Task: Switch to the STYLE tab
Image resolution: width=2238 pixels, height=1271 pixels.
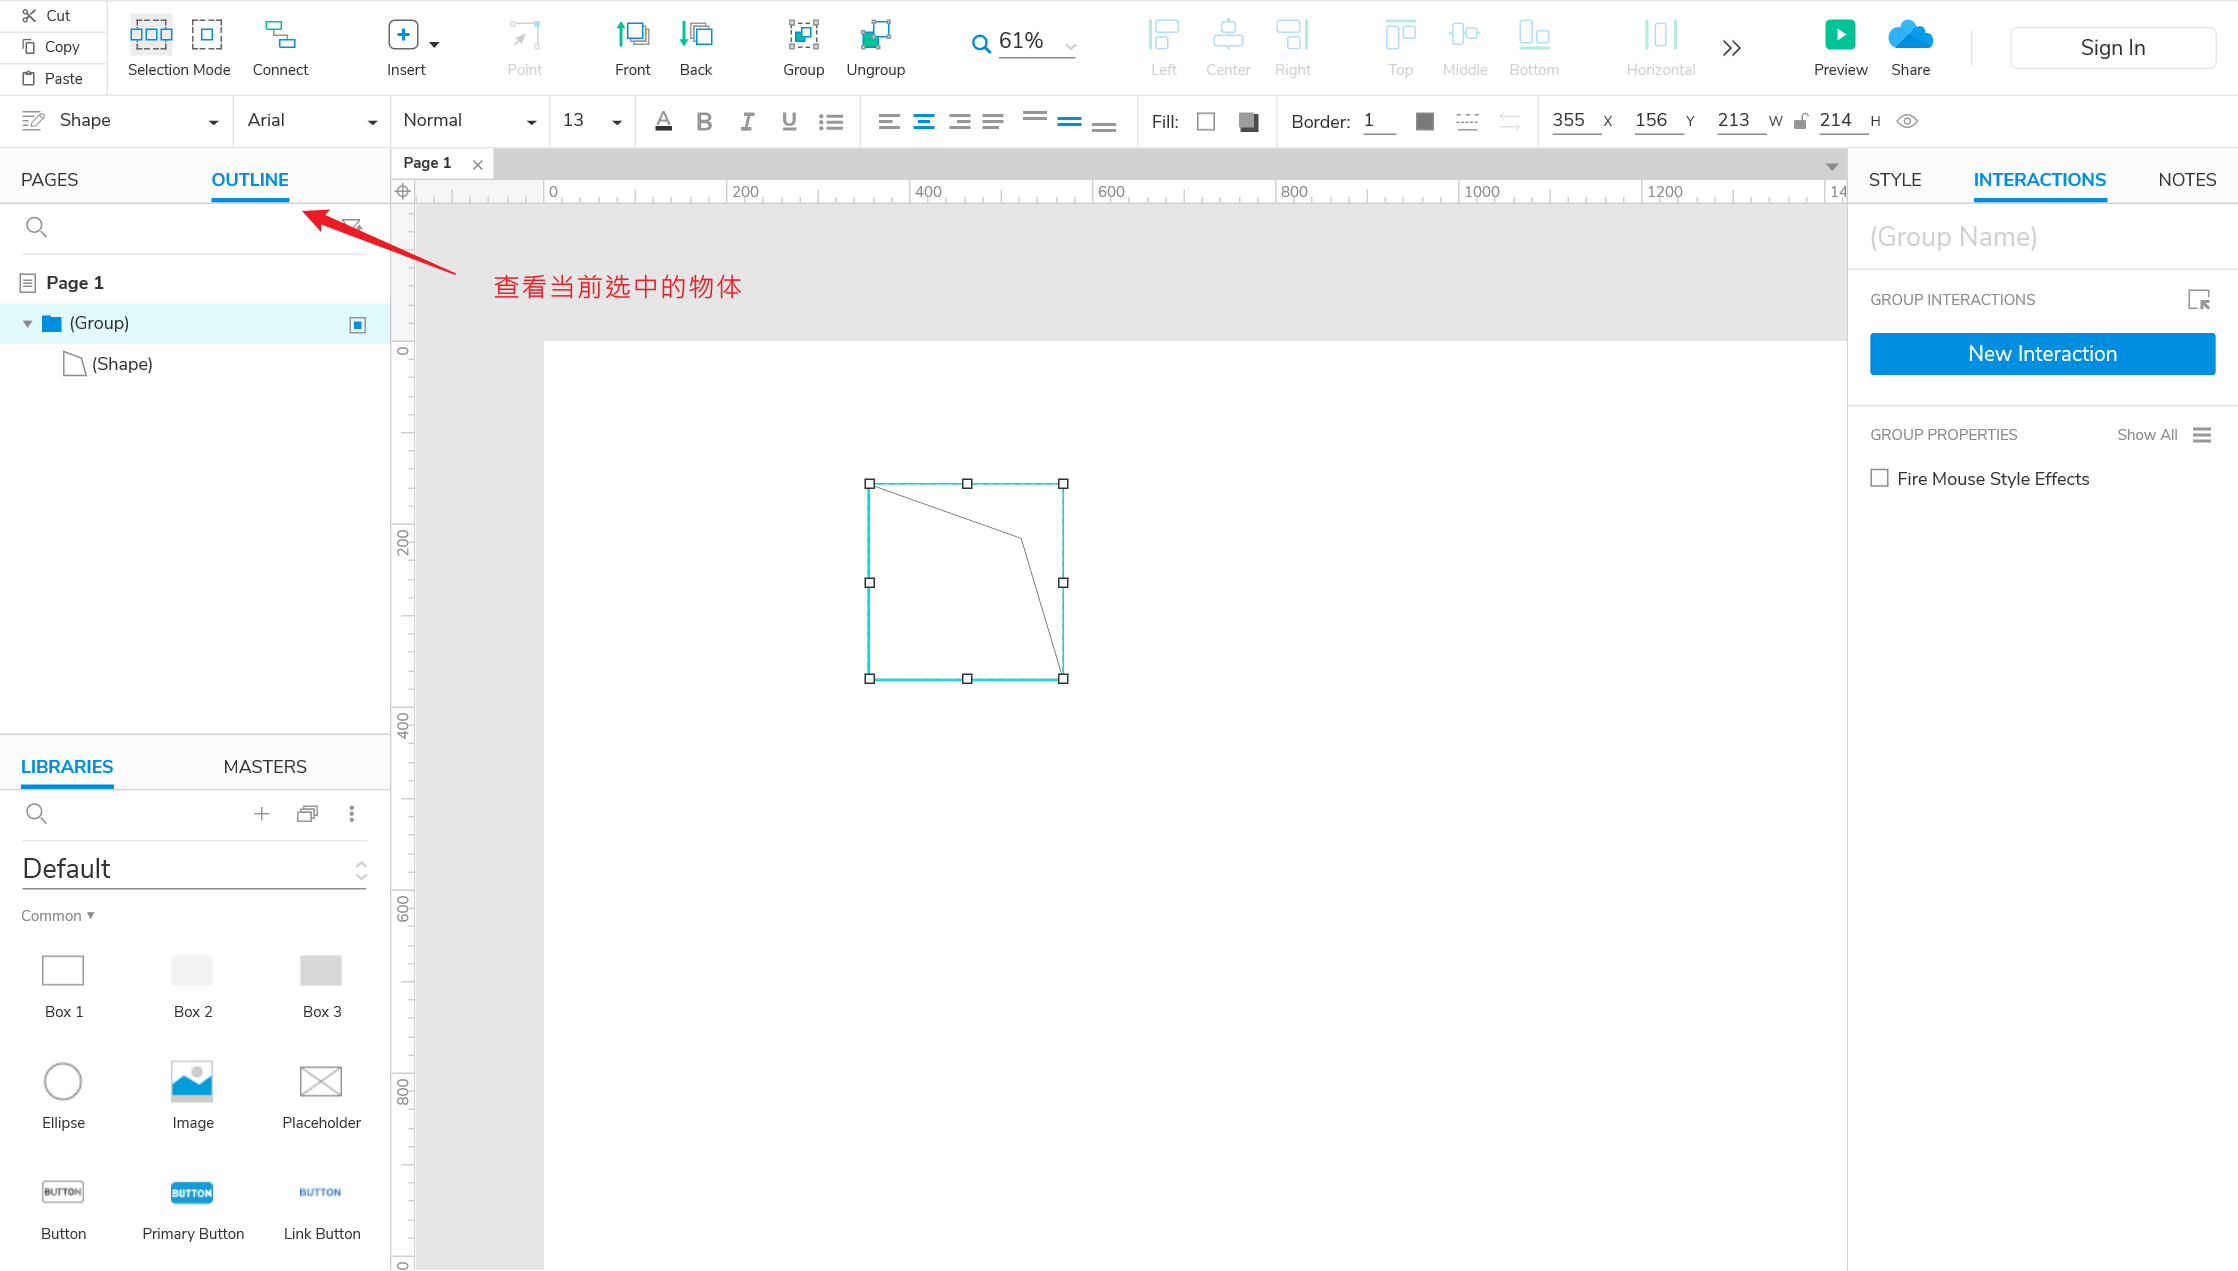Action: pos(1894,180)
